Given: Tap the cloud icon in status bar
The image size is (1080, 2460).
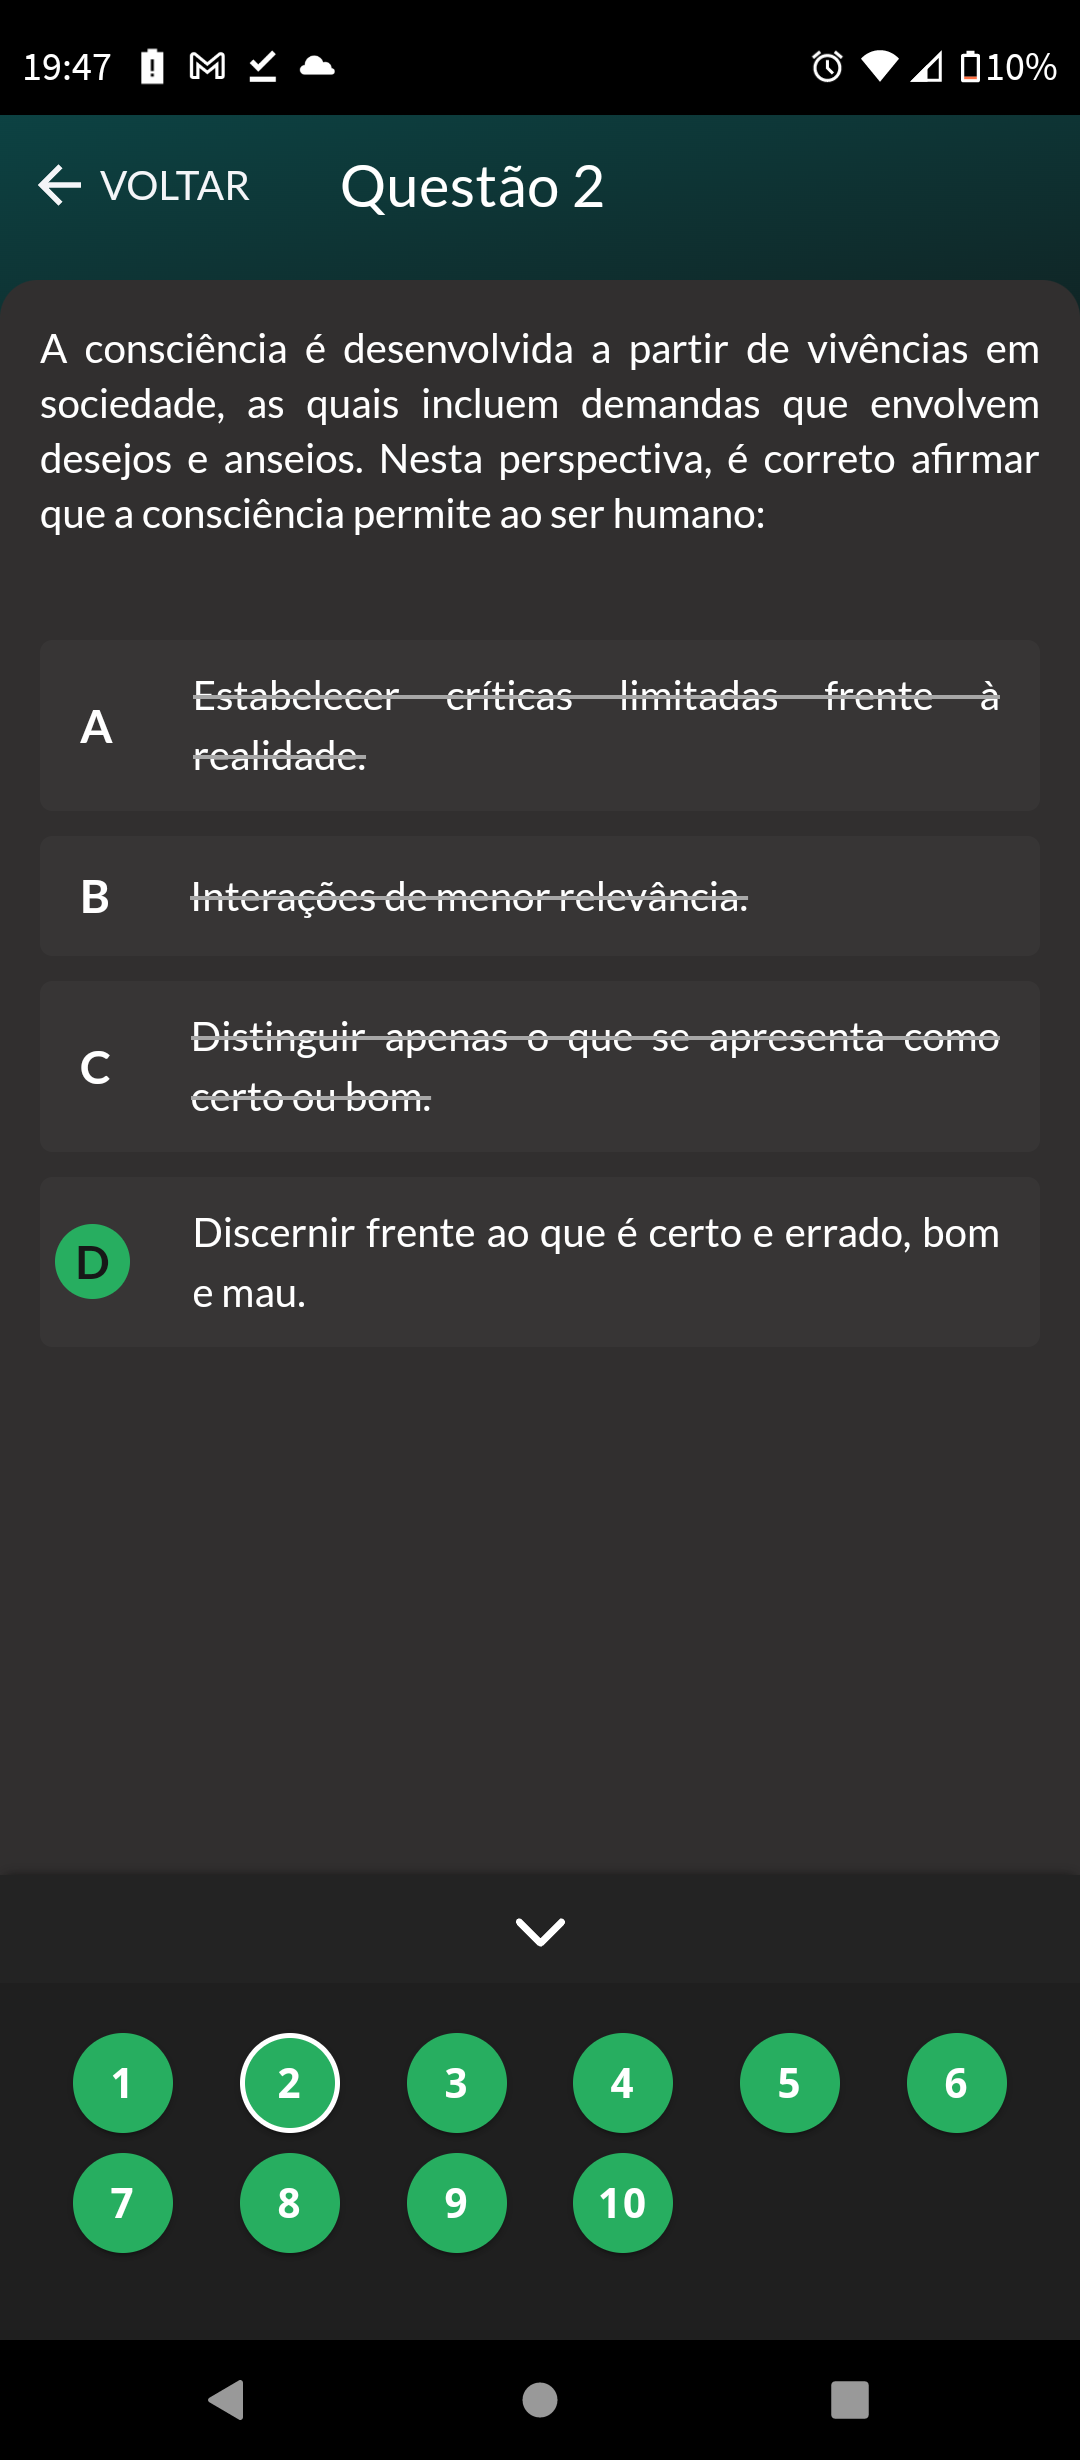Looking at the screenshot, I should pos(317,67).
